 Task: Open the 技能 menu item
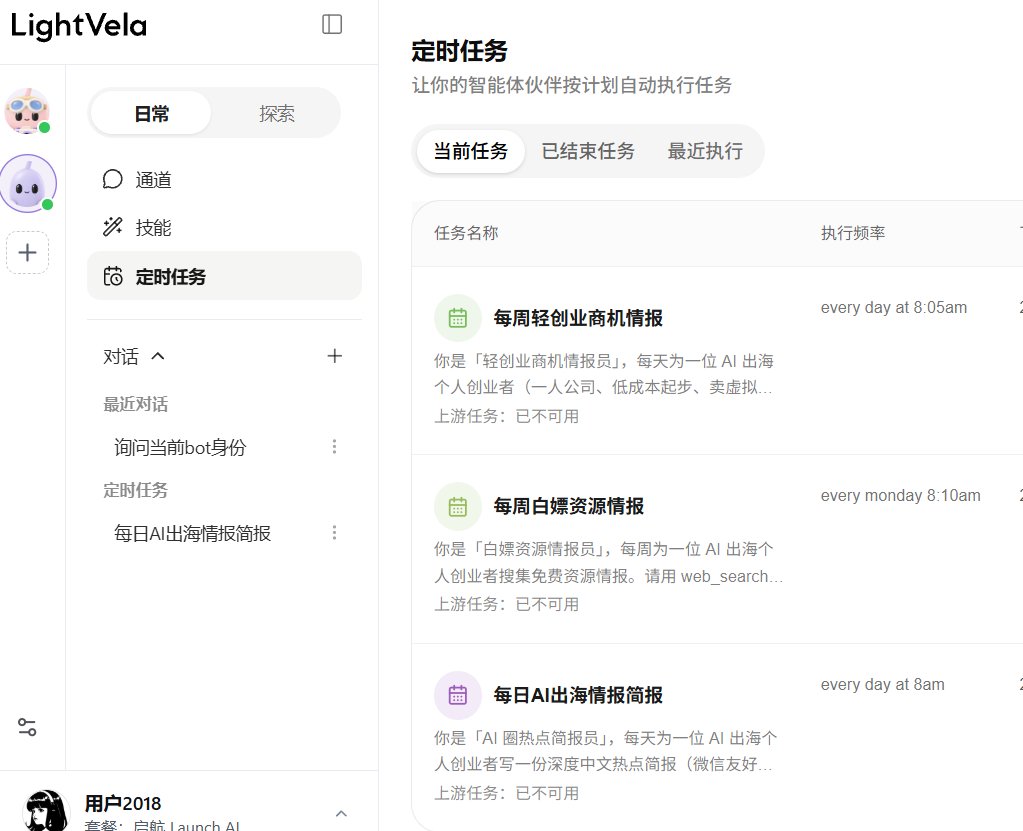click(224, 228)
